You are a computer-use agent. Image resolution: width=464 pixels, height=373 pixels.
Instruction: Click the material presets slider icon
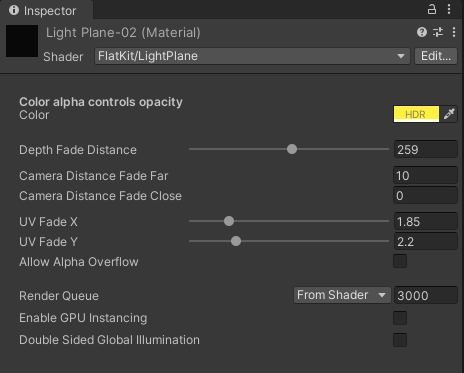[438, 32]
